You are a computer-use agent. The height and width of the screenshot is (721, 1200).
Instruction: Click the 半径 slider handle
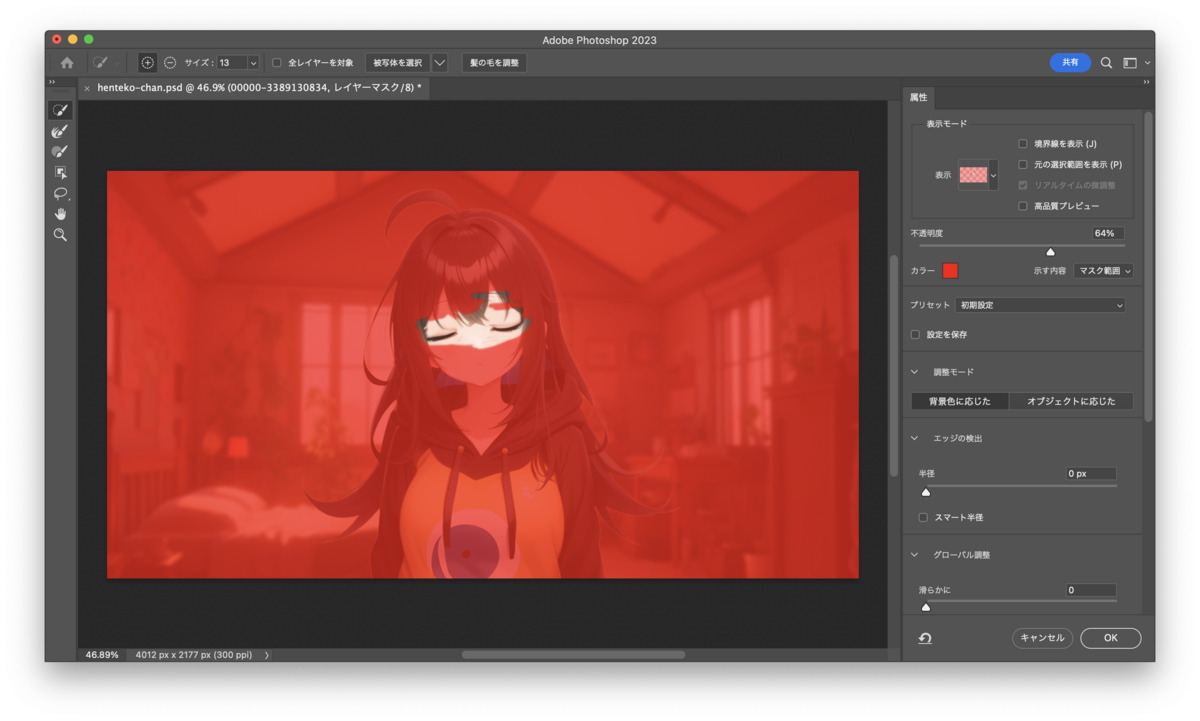coord(926,492)
